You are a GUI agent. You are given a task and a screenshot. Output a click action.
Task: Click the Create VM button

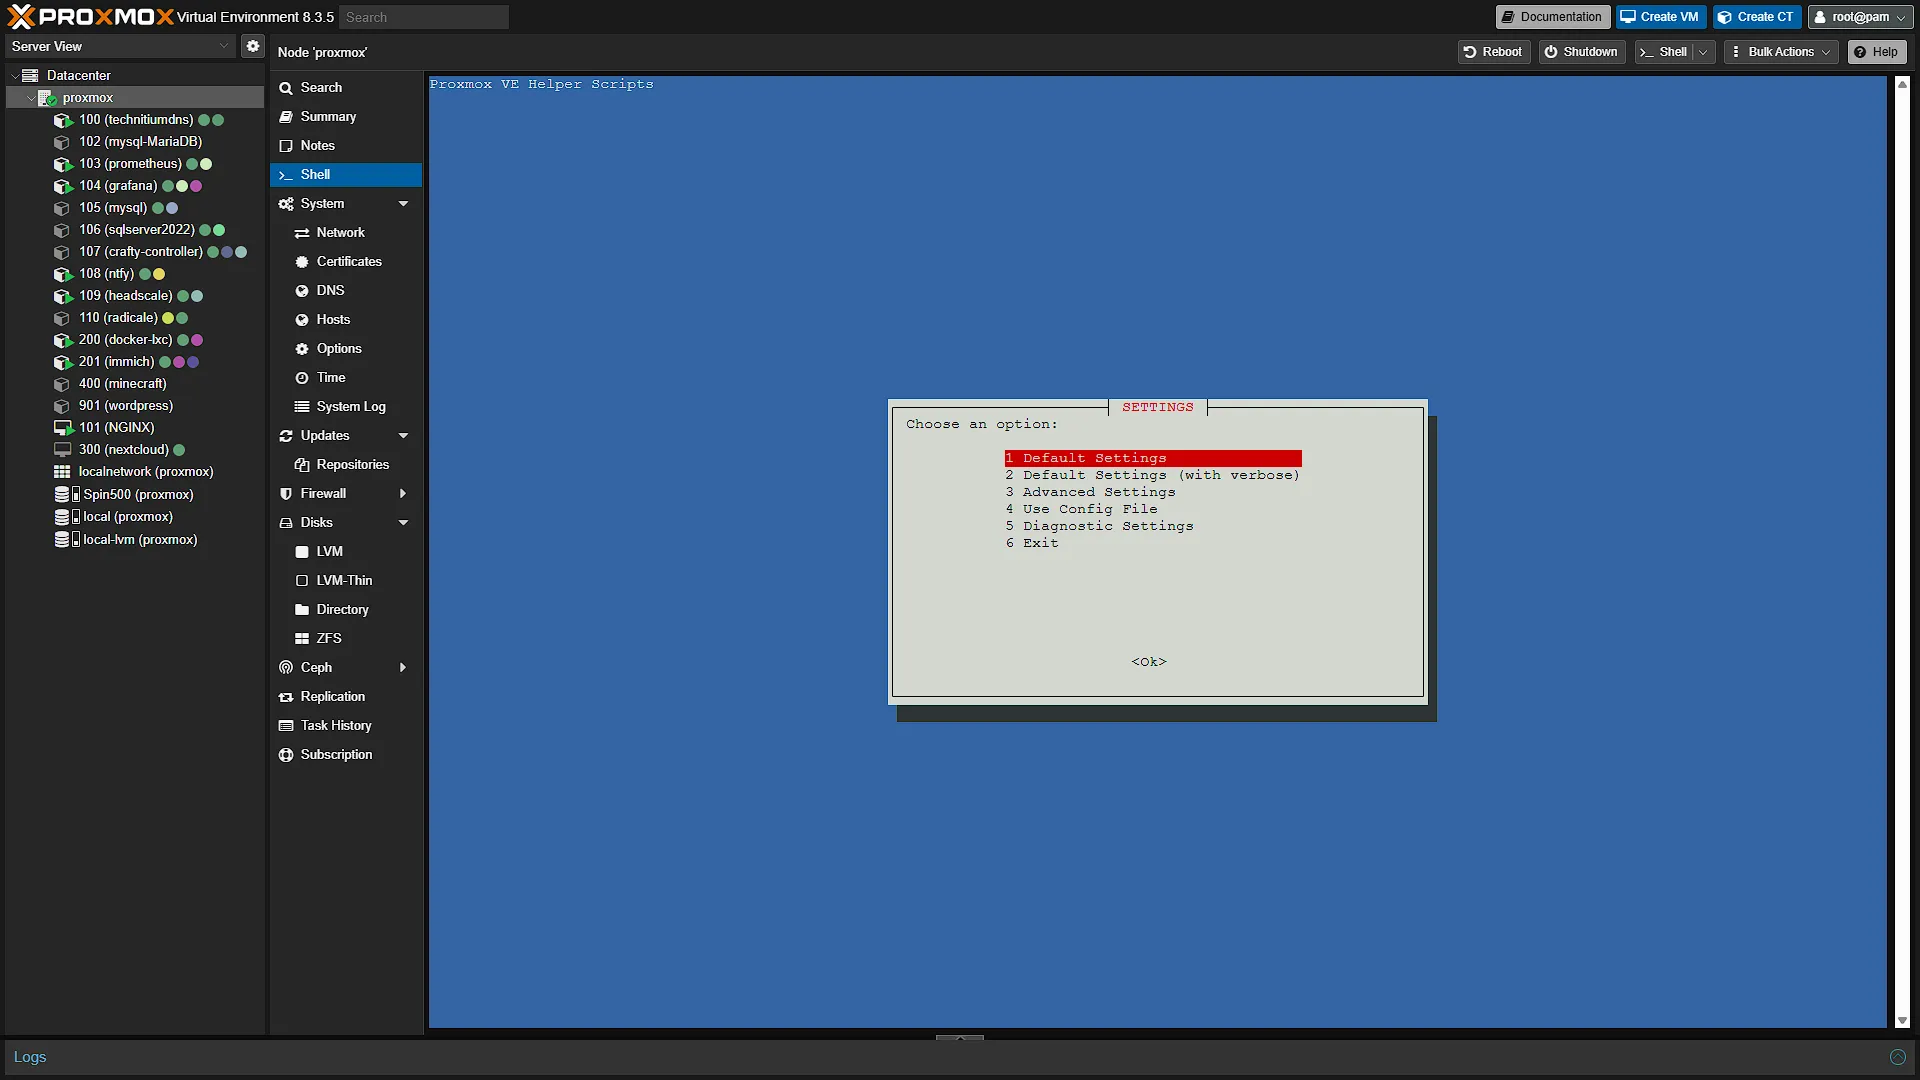tap(1660, 17)
